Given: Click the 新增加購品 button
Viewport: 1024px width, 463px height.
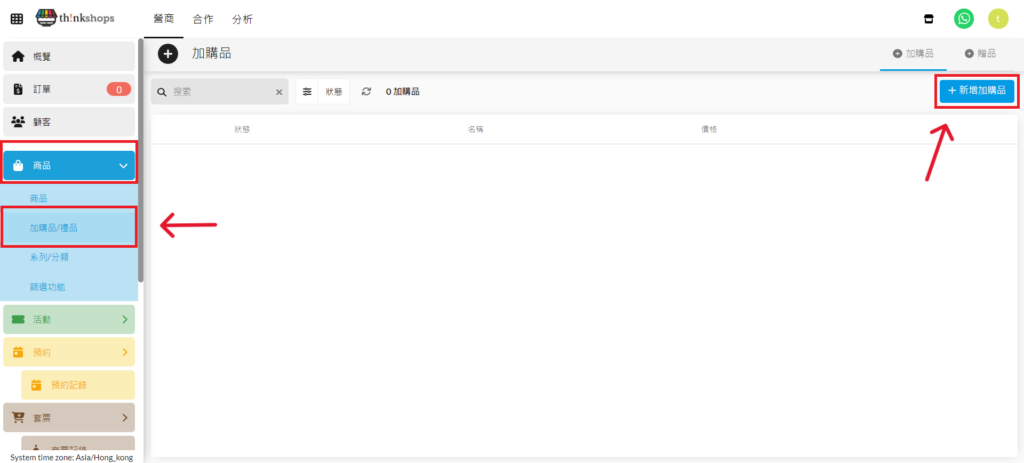Looking at the screenshot, I should pos(977,90).
